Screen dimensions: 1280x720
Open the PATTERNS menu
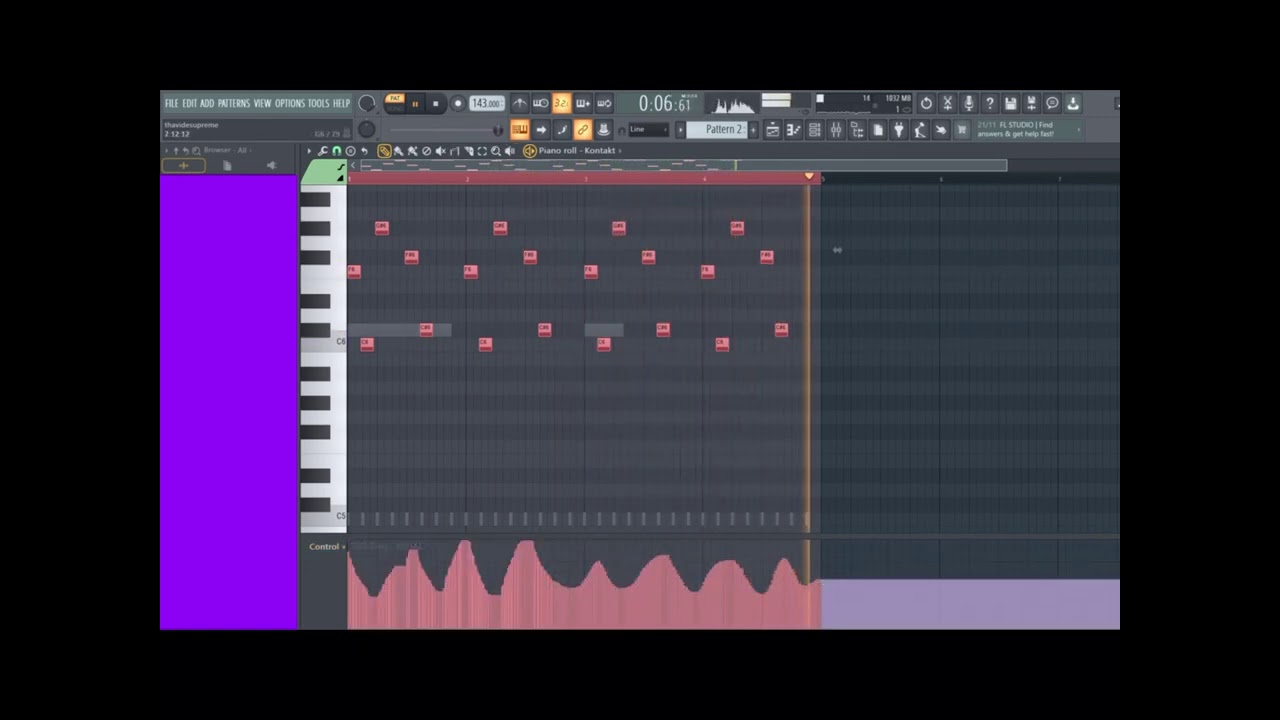pyautogui.click(x=233, y=103)
